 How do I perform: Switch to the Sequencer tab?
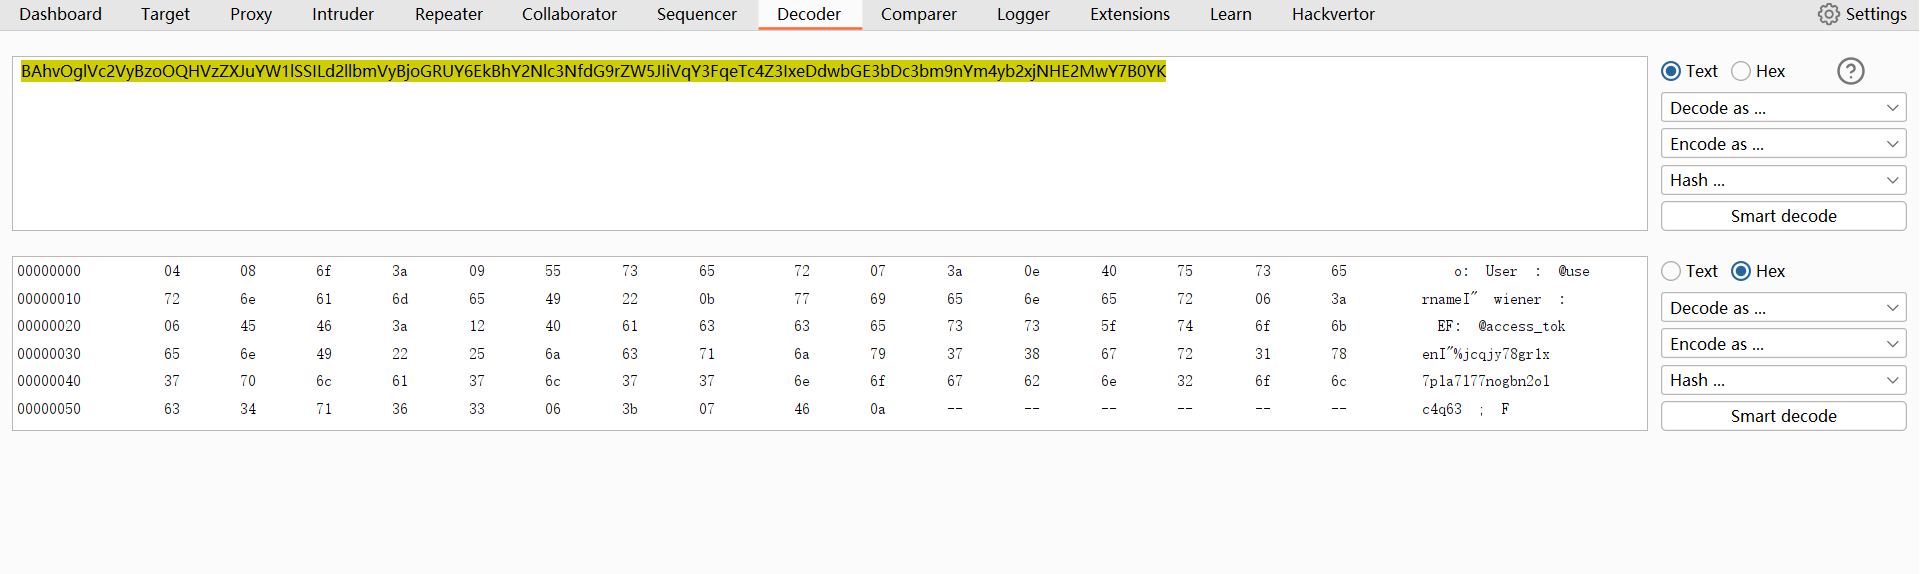coord(697,14)
